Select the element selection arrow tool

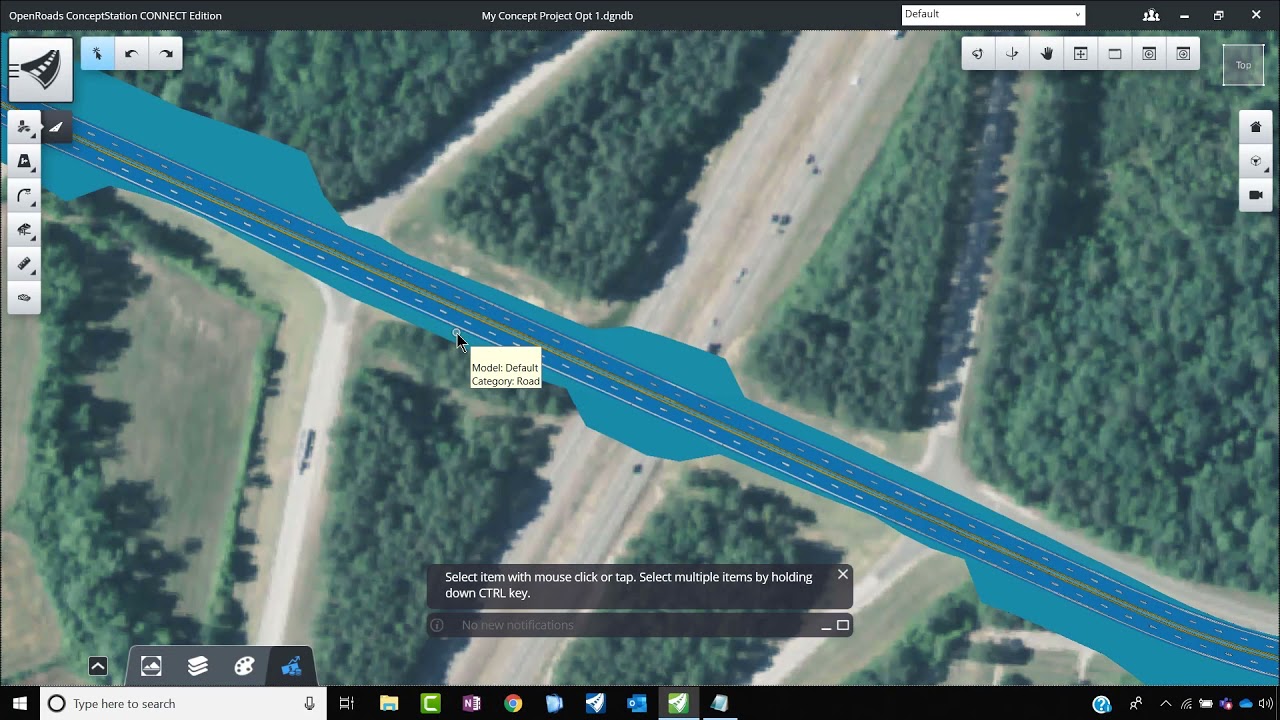click(x=97, y=54)
